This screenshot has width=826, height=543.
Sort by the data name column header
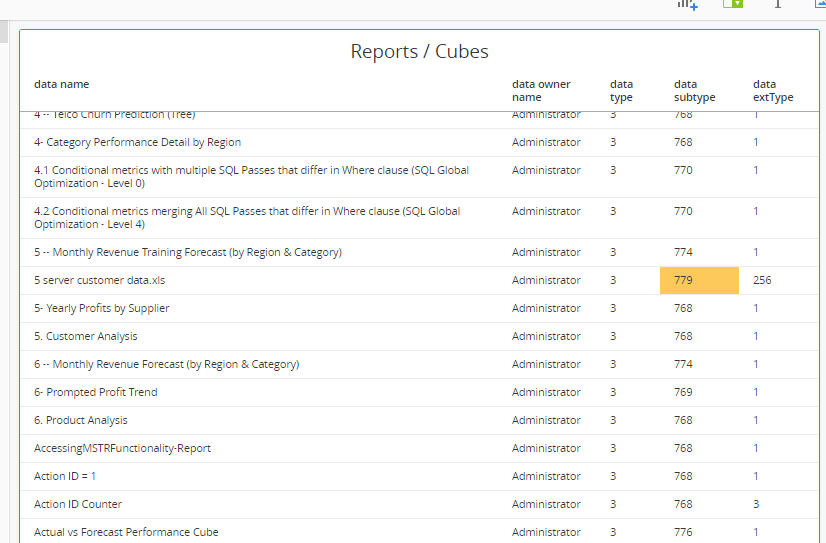coord(61,85)
